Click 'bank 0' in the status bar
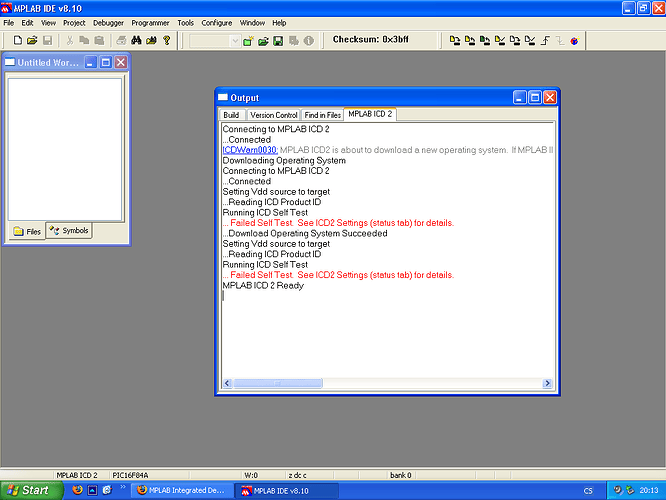The image size is (666, 500). click(401, 475)
